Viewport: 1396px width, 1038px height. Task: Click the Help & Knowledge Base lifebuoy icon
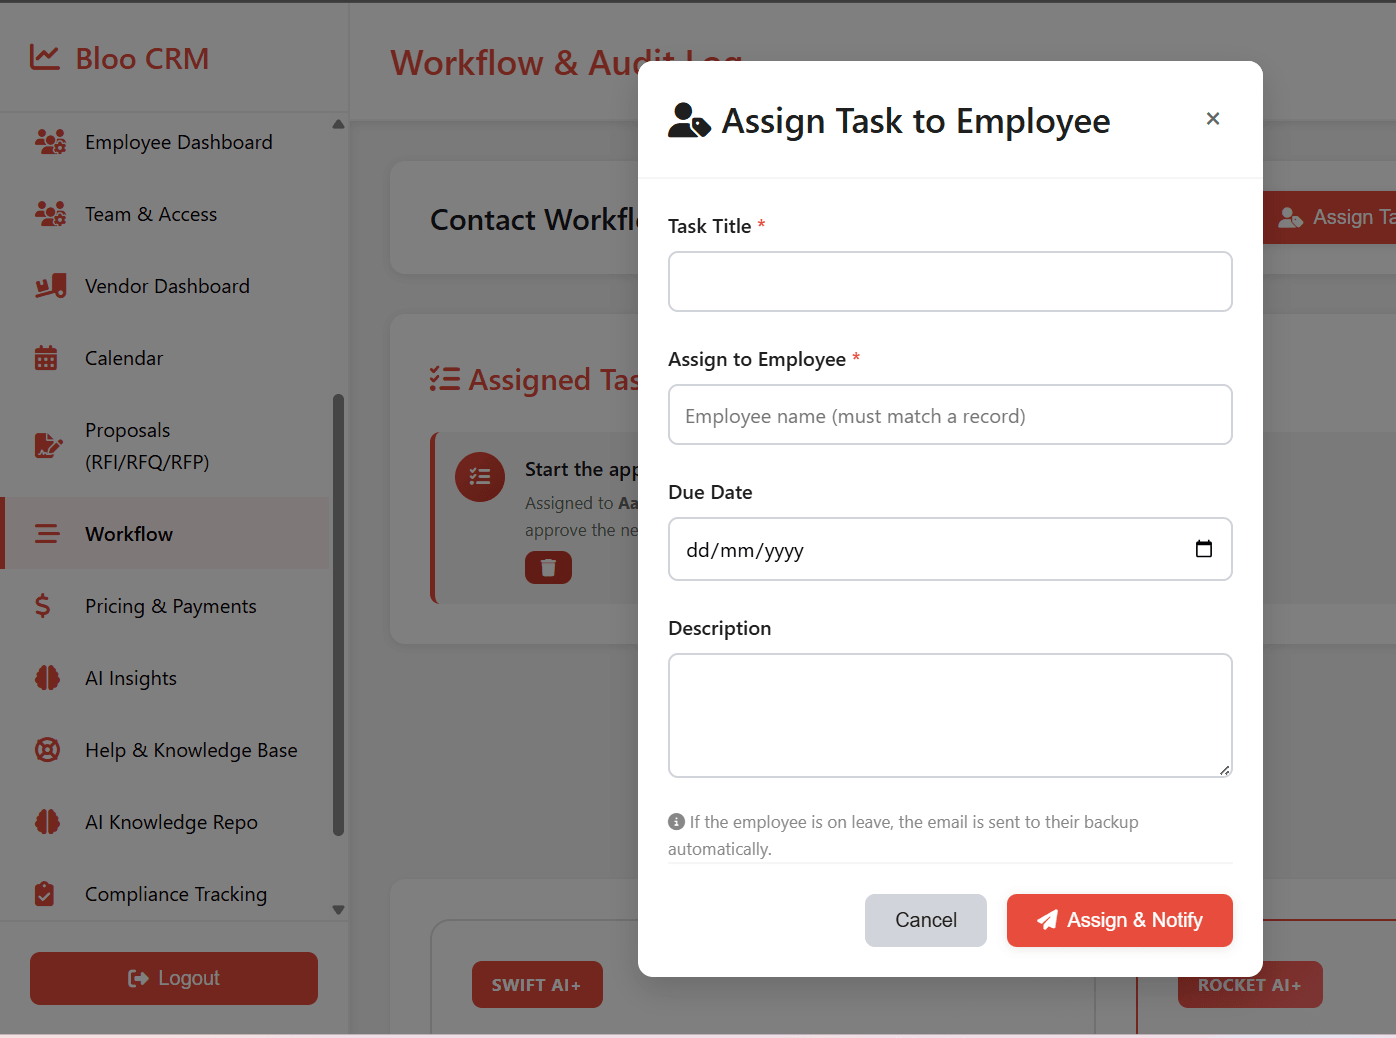tap(47, 750)
